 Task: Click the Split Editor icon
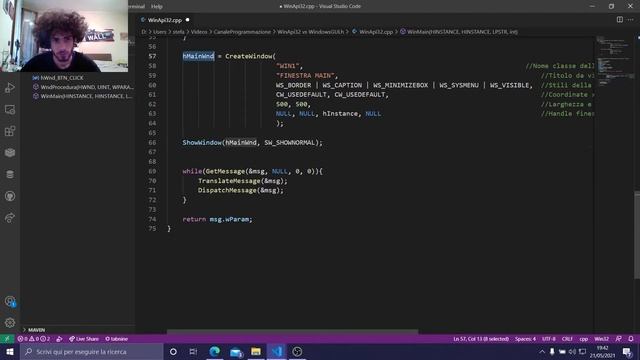click(620, 20)
